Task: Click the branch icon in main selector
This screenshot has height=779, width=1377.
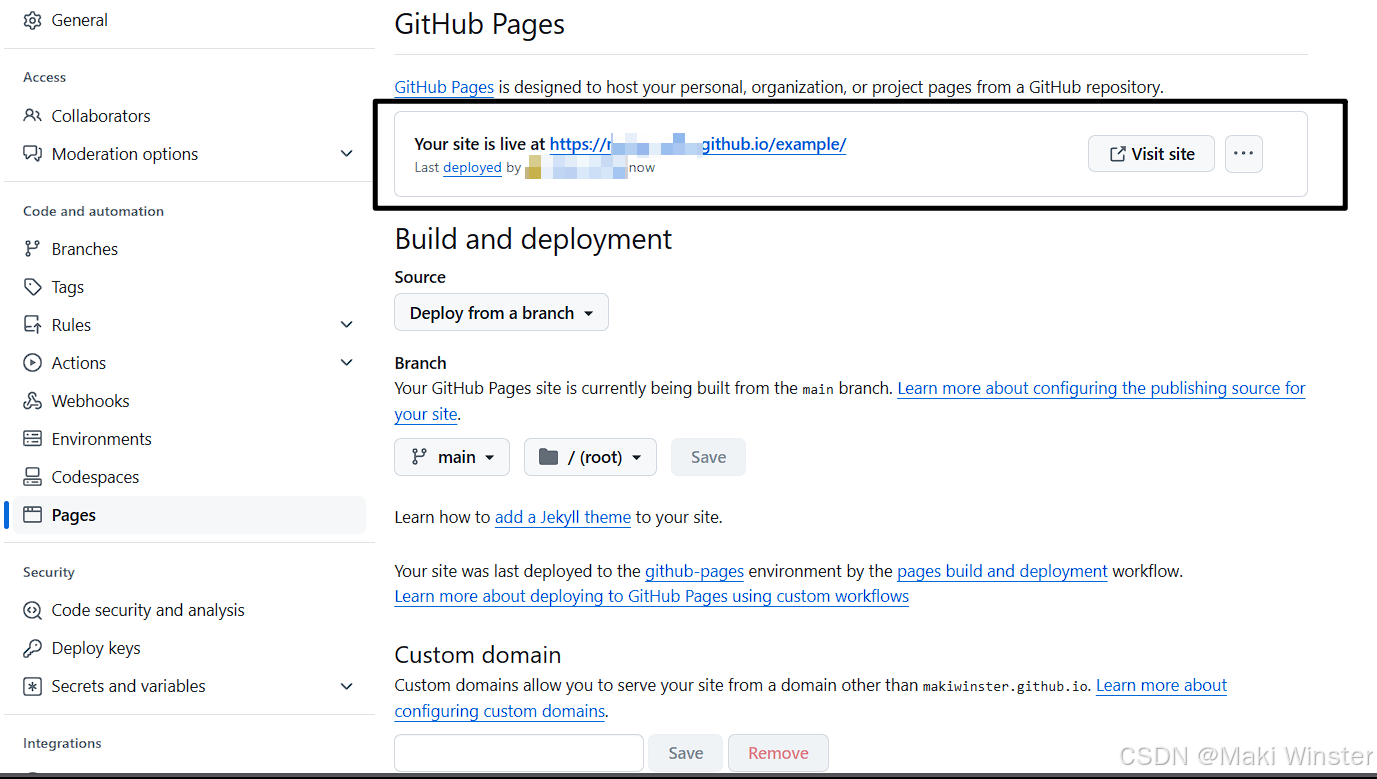Action: coord(419,457)
